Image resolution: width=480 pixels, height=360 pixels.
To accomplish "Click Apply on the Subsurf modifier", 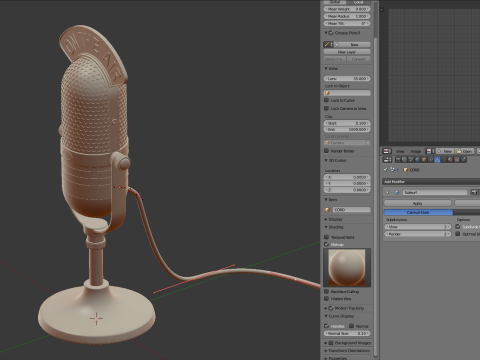I will click(418, 203).
